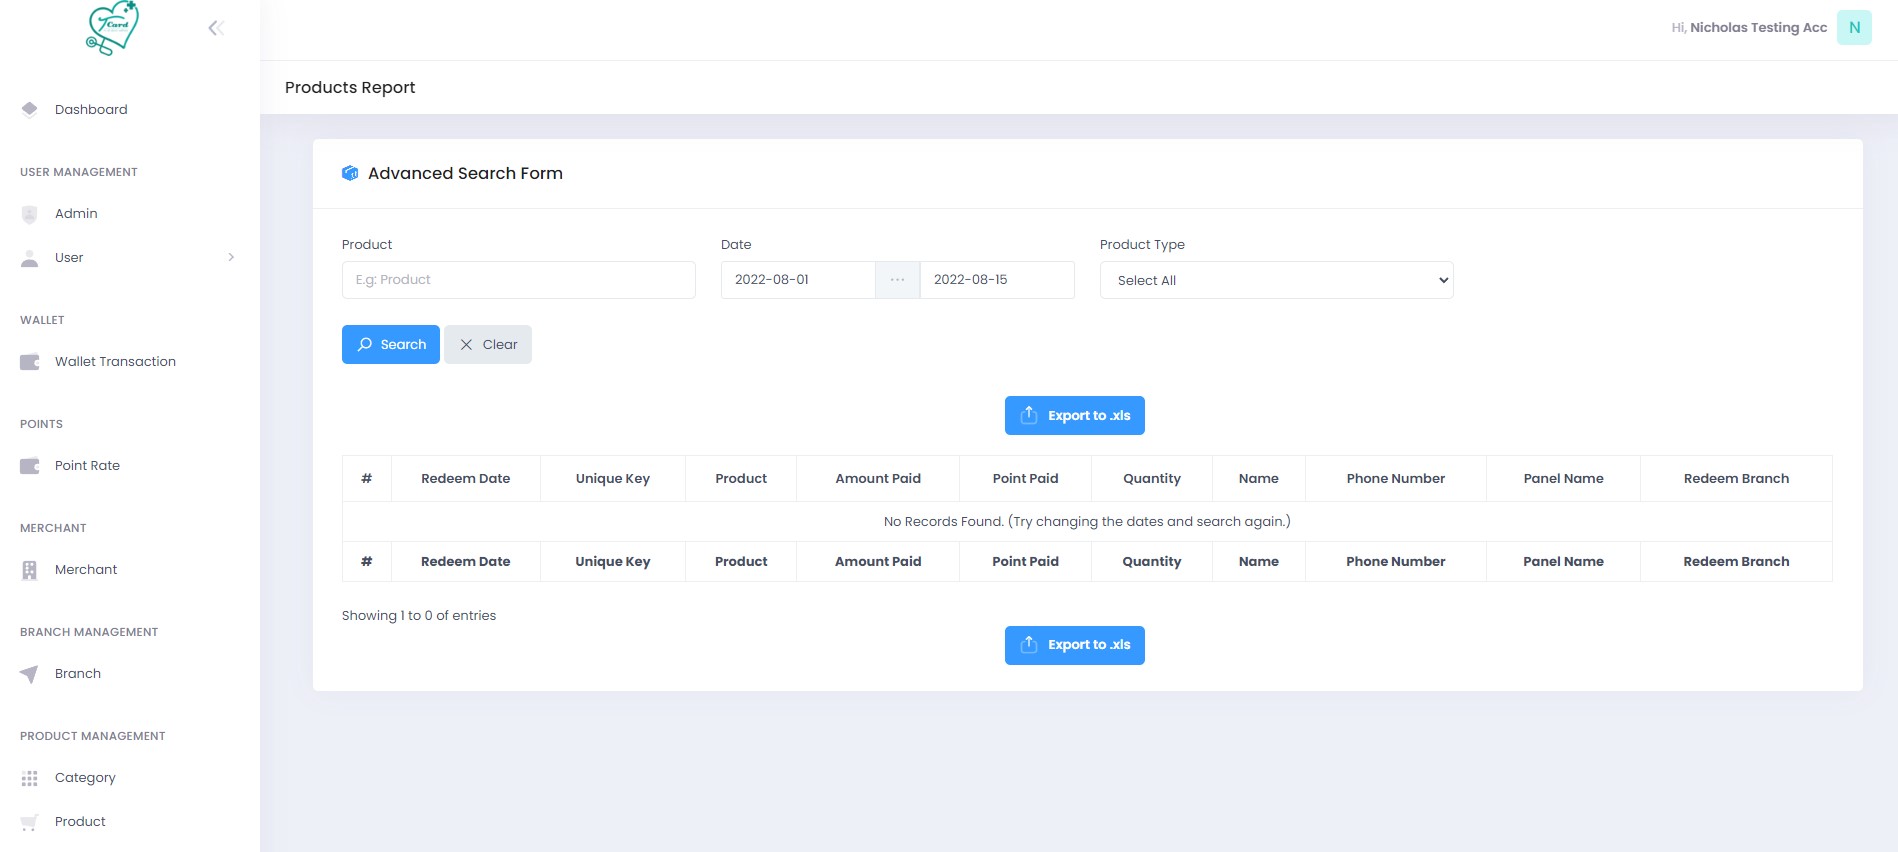Open the Point Rate menu item
The width and height of the screenshot is (1898, 852).
pyautogui.click(x=87, y=466)
